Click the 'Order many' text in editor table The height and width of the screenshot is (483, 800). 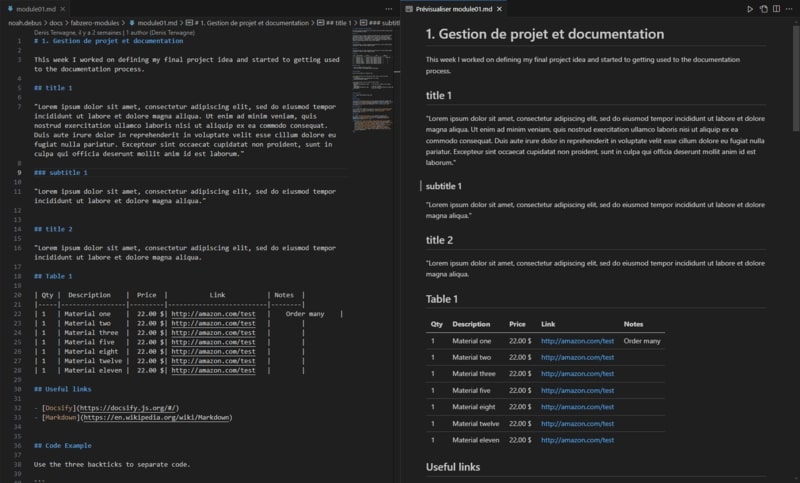(305, 314)
